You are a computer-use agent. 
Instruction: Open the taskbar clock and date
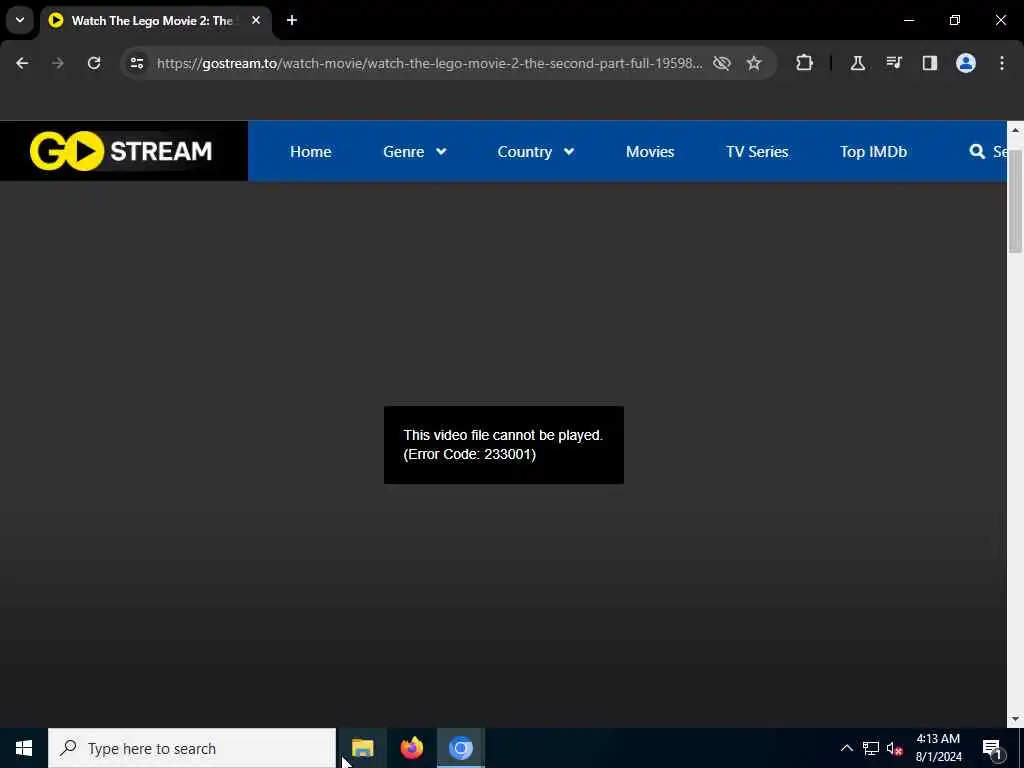pyautogui.click(x=938, y=748)
